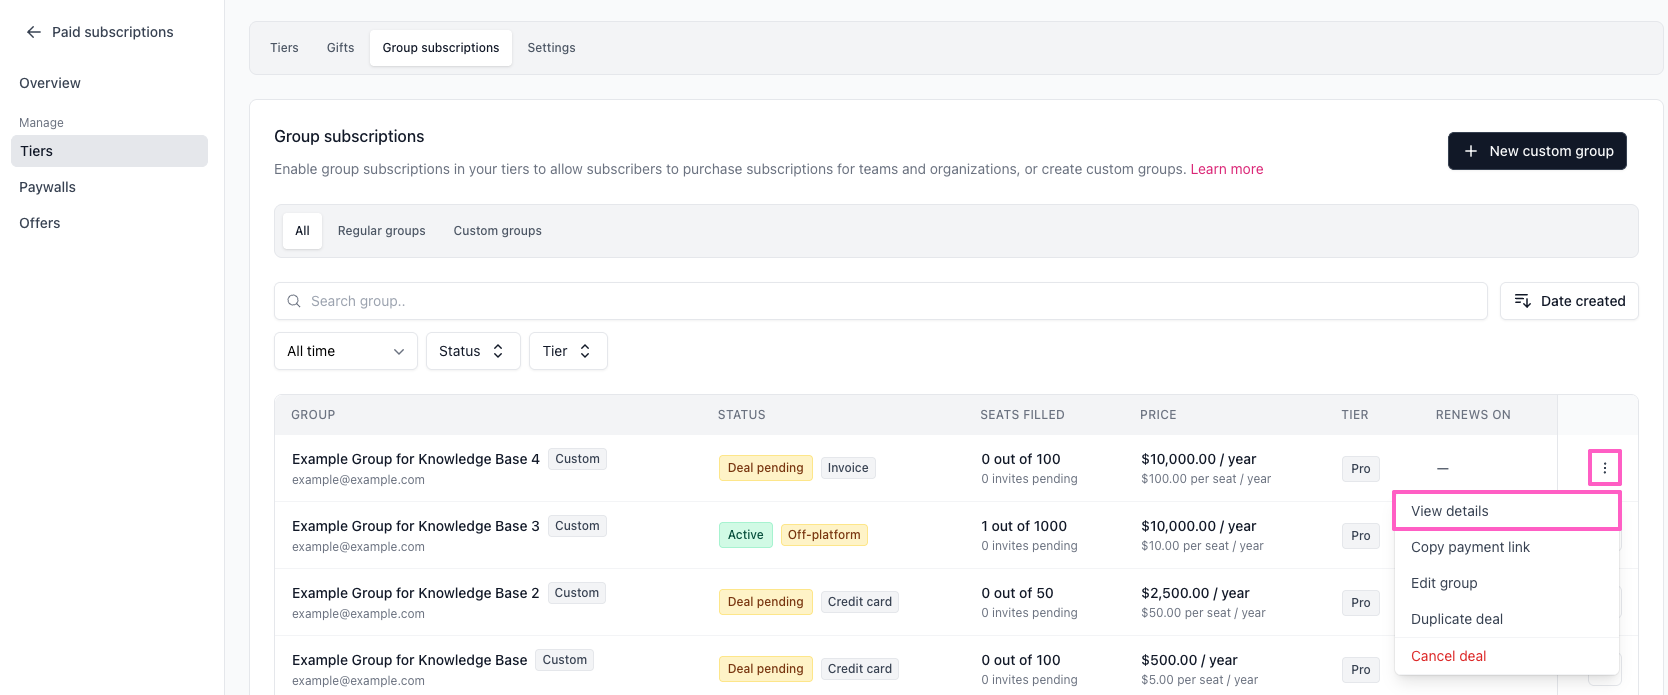Image resolution: width=1668 pixels, height=695 pixels.
Task: Choose Copy payment link
Action: tap(1507, 547)
